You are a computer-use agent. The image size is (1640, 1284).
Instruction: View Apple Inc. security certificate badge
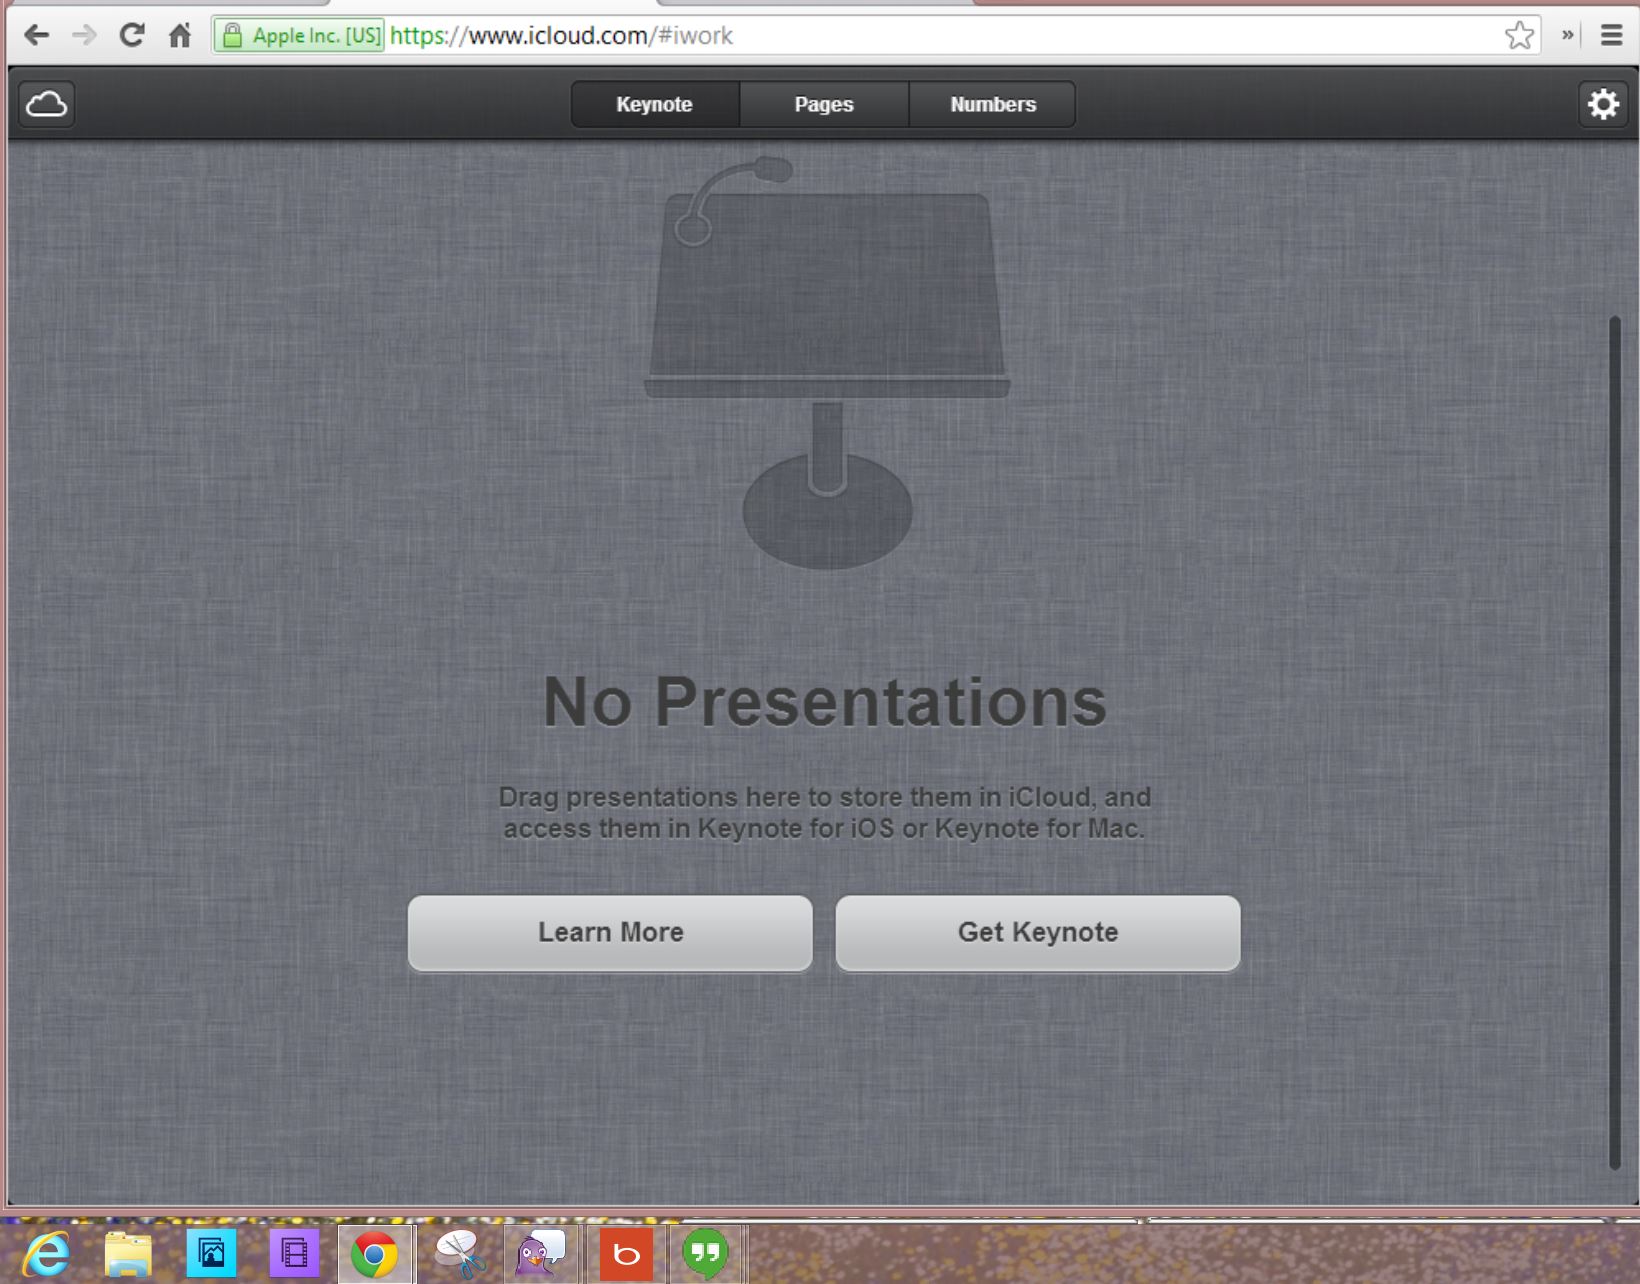pos(301,36)
